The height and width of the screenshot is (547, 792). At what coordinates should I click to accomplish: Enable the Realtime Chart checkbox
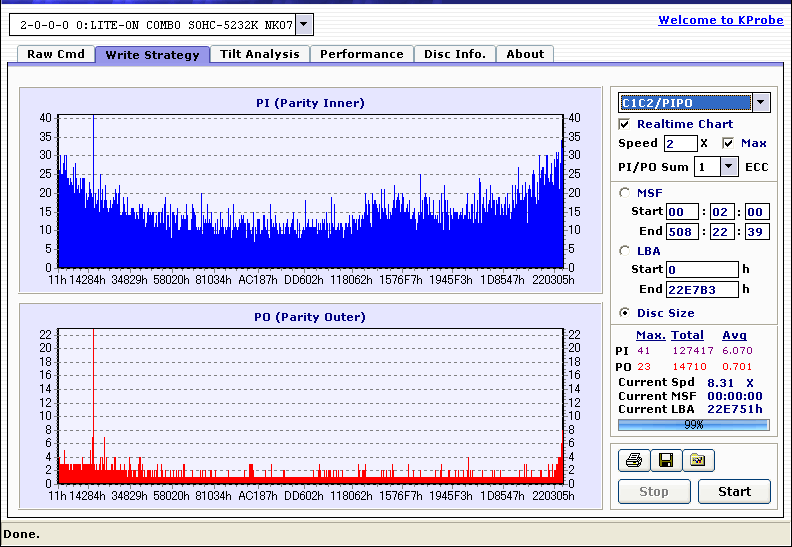point(625,124)
